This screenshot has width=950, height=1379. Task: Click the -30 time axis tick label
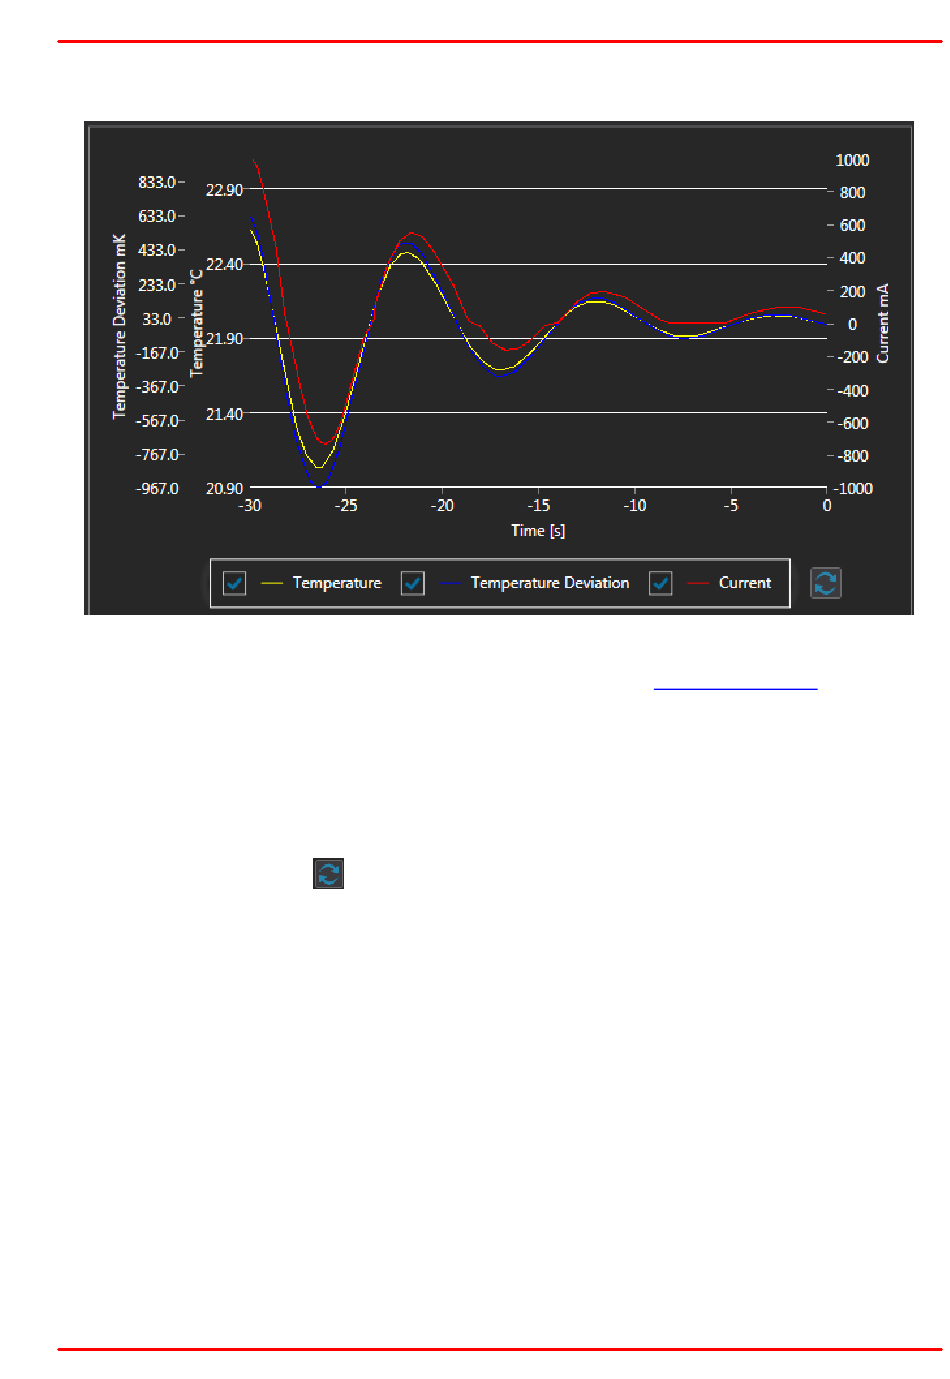[x=250, y=506]
